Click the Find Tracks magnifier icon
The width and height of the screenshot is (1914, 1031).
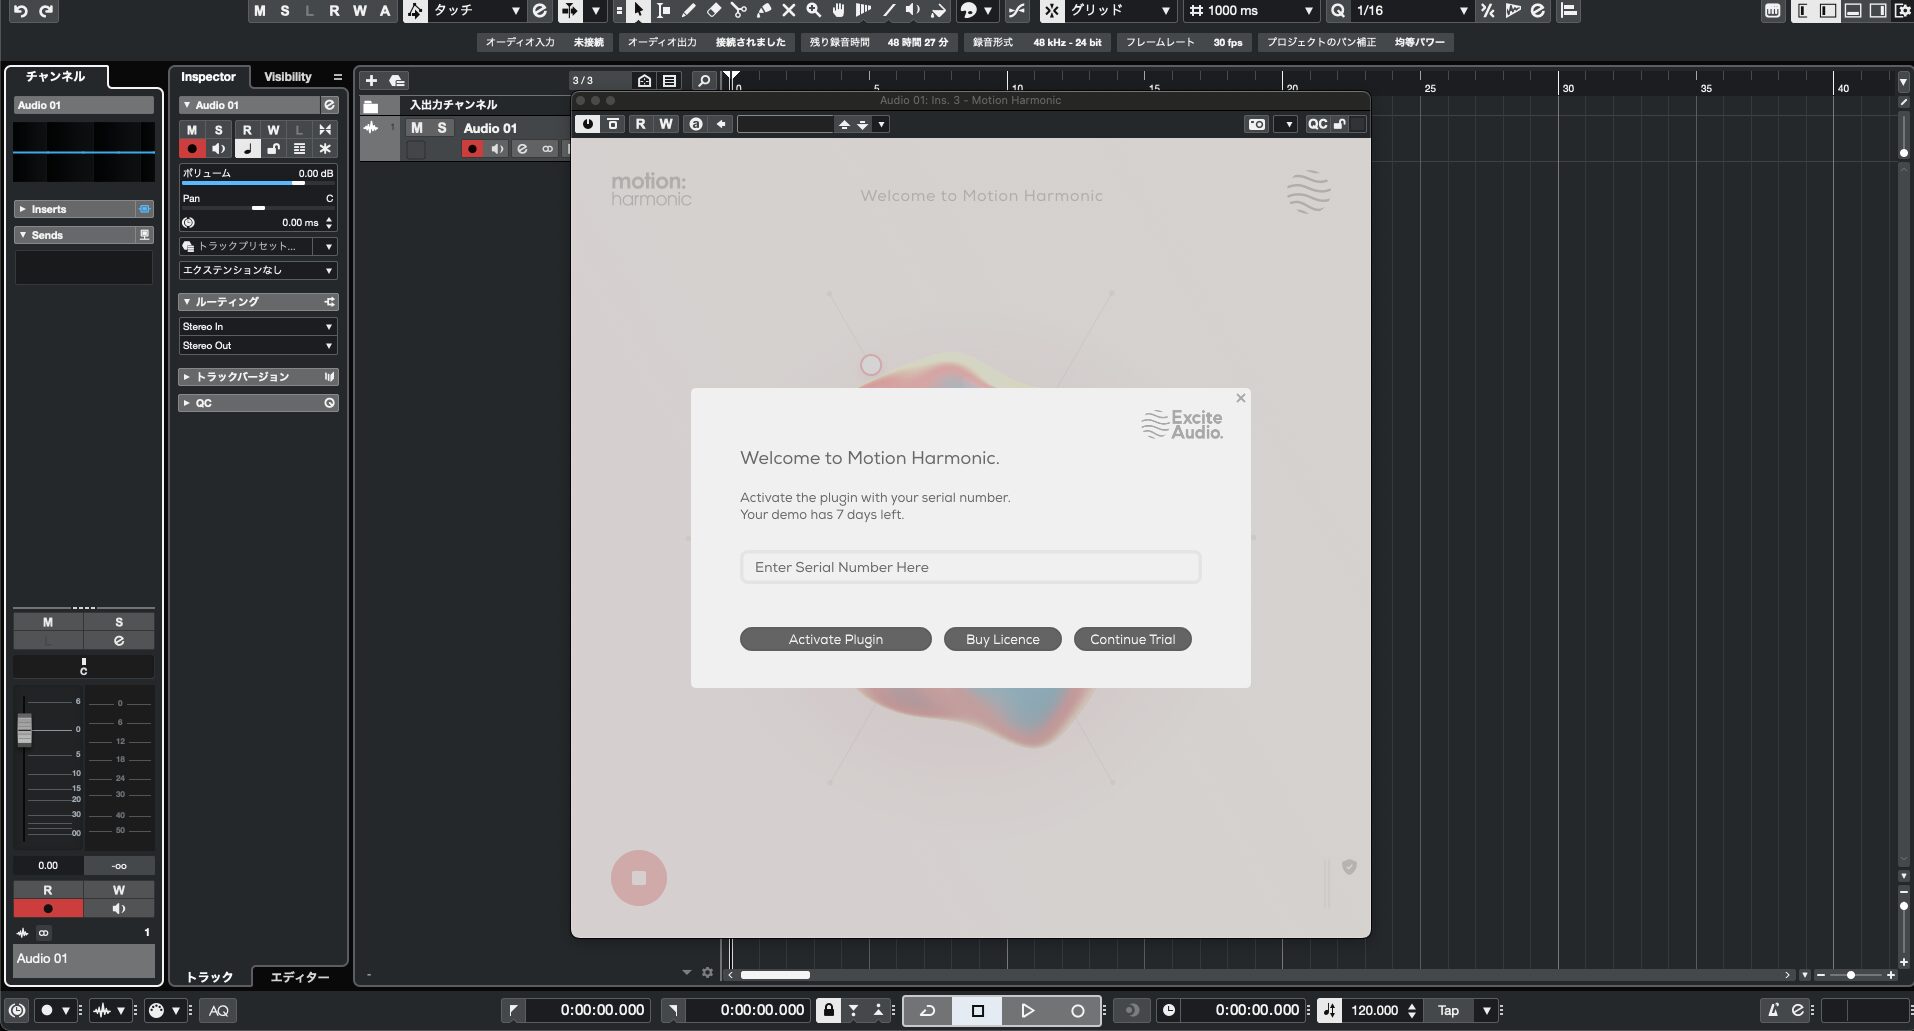point(704,81)
